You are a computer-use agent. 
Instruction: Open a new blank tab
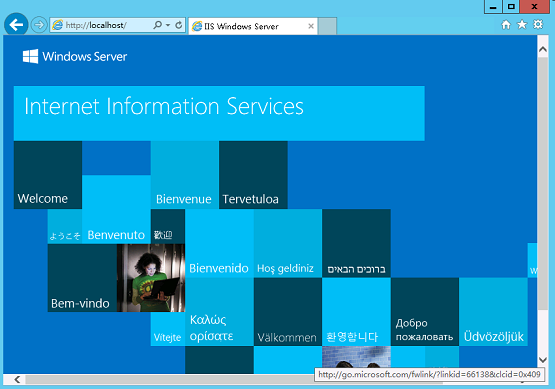[327, 26]
